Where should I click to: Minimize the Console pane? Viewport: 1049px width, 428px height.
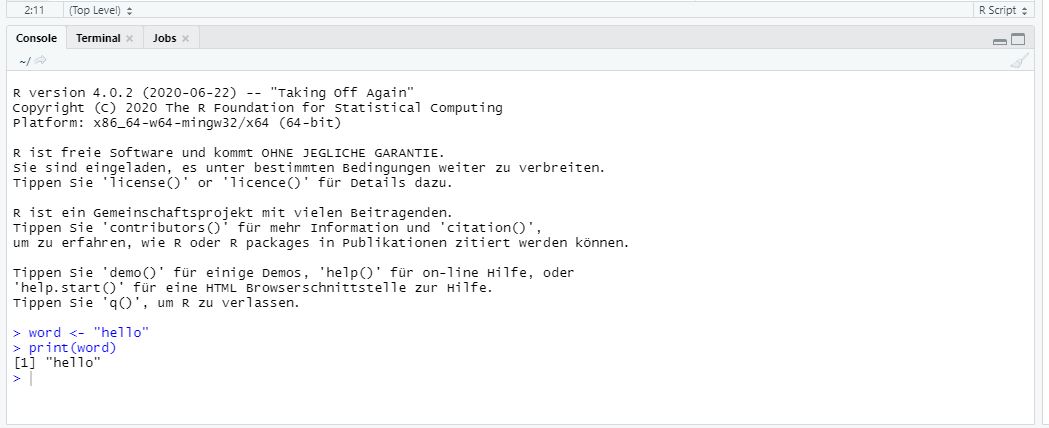[x=1000, y=41]
